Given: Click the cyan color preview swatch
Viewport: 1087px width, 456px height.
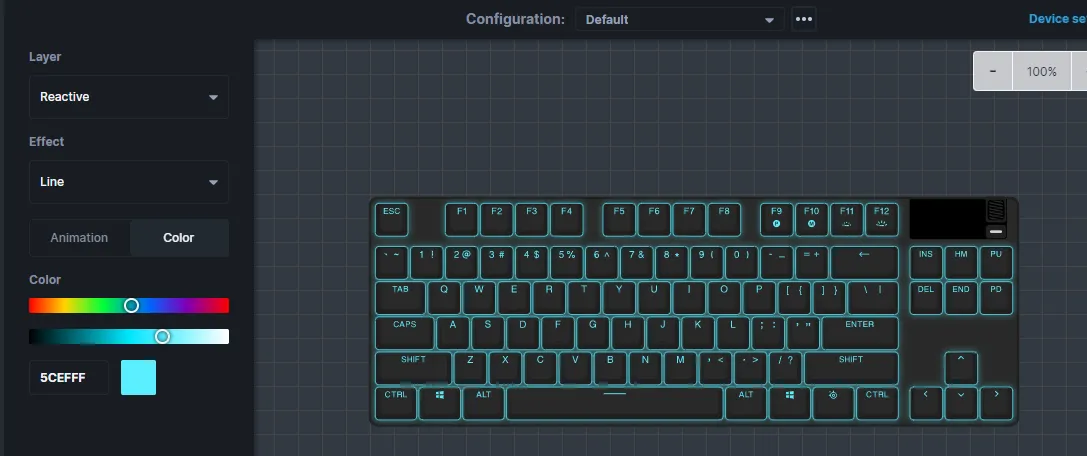Looking at the screenshot, I should (x=138, y=378).
